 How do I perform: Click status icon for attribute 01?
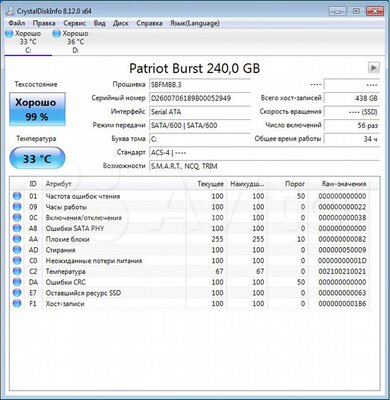coord(17,196)
